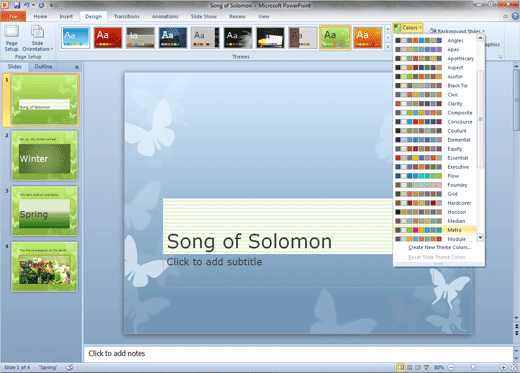
Task: Open PowerPoint Help question mark icon
Action: (x=515, y=16)
